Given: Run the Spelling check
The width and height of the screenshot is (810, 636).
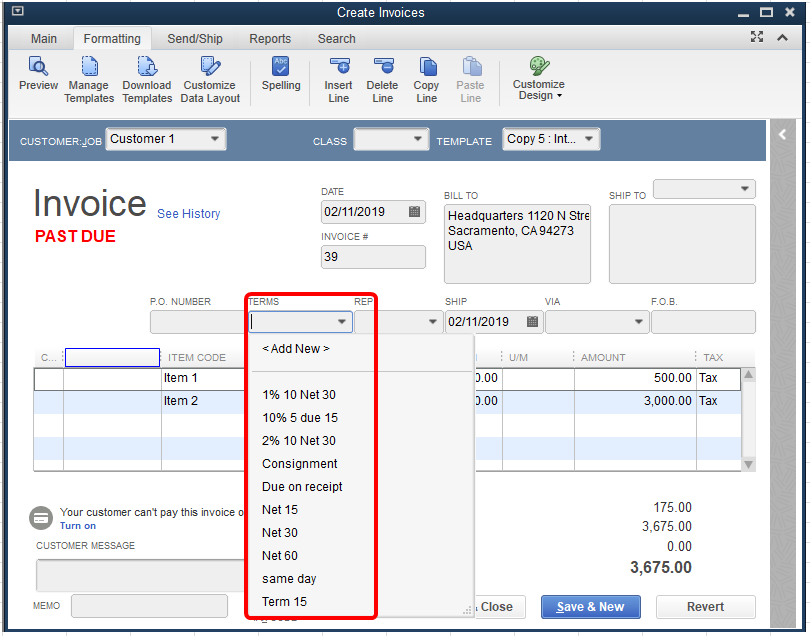Looking at the screenshot, I should [x=281, y=75].
